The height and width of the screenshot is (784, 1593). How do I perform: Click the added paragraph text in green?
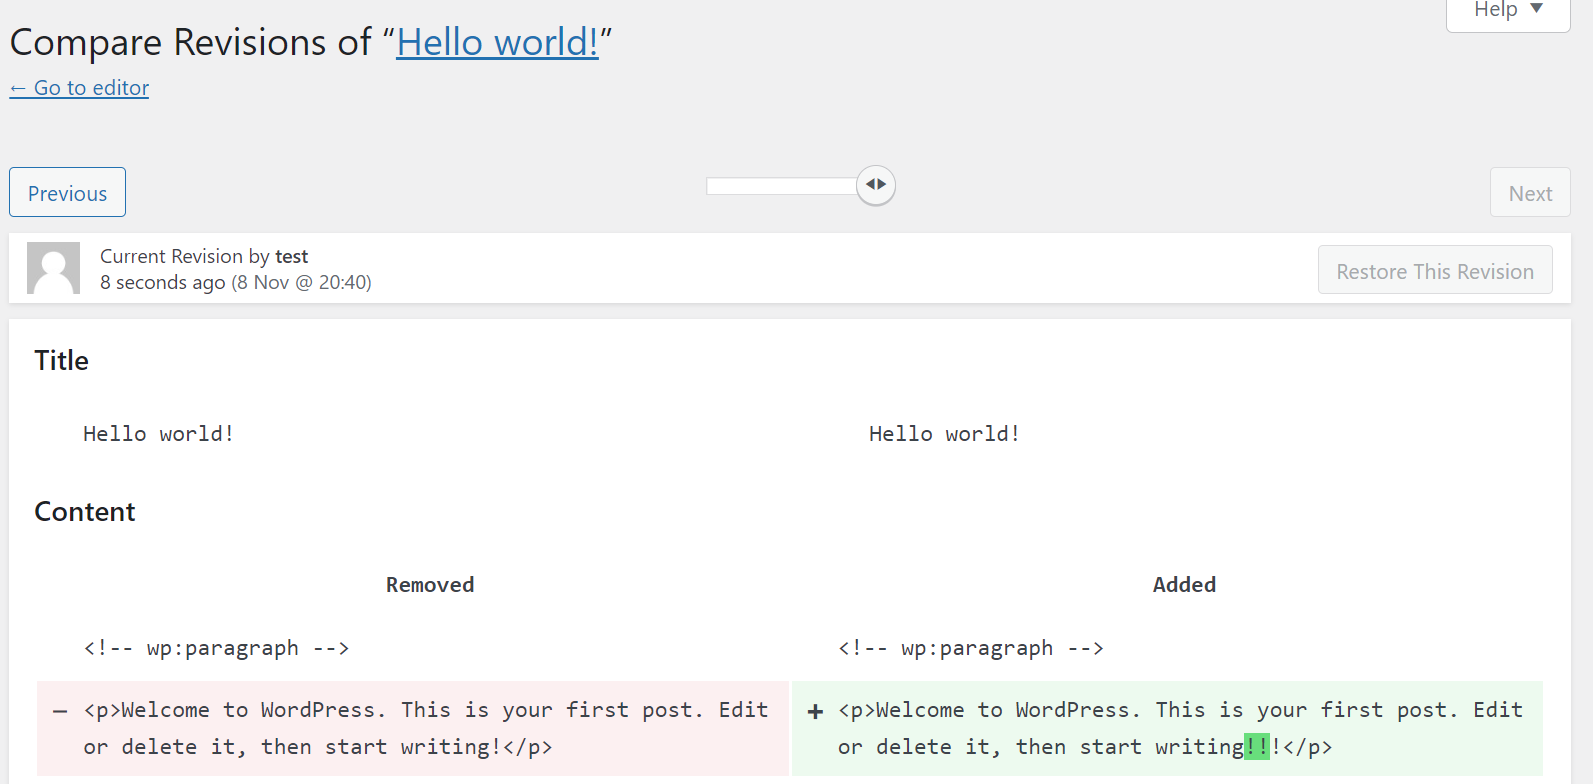[1181, 728]
